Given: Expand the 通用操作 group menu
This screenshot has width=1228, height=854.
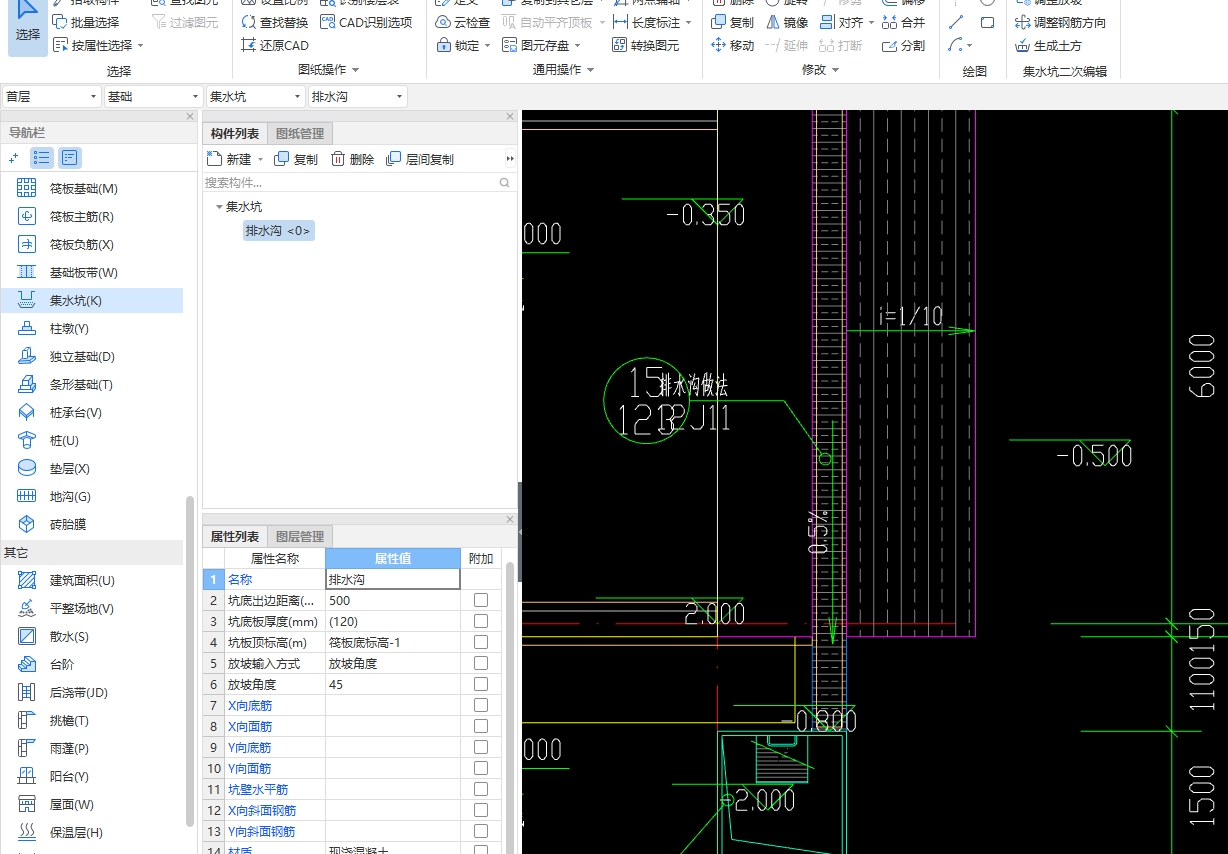Looking at the screenshot, I should tap(590, 70).
